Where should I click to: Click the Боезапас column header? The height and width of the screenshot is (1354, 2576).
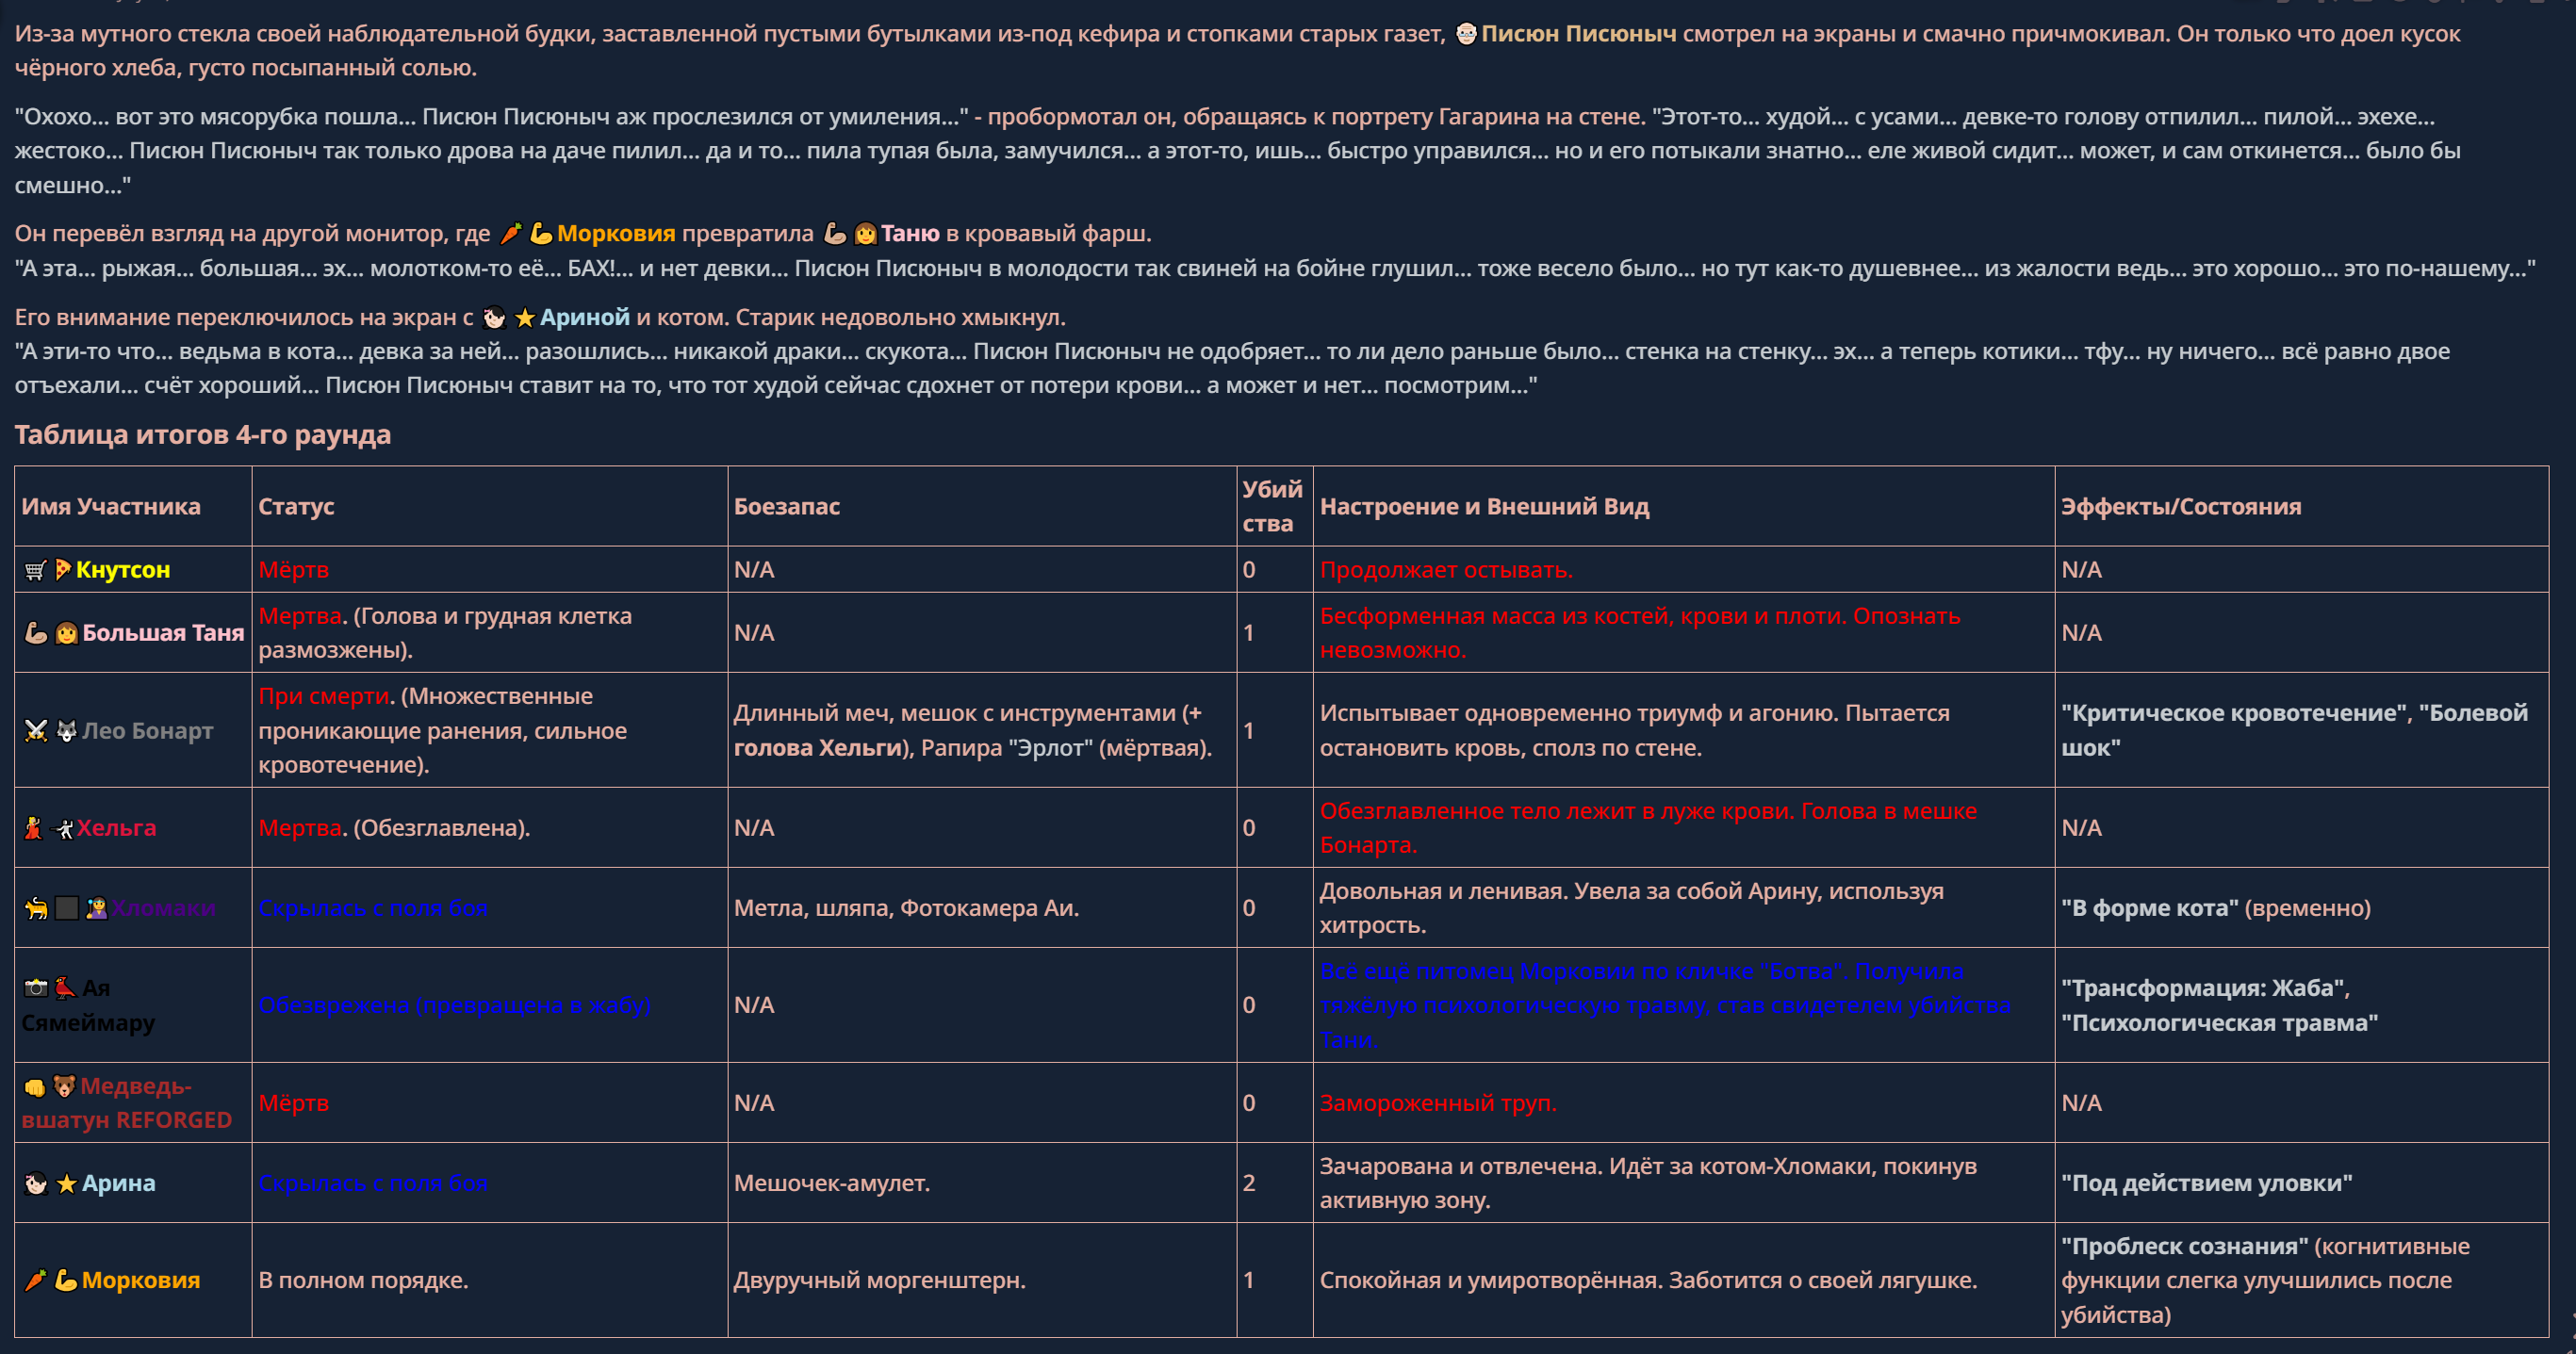[x=787, y=506]
